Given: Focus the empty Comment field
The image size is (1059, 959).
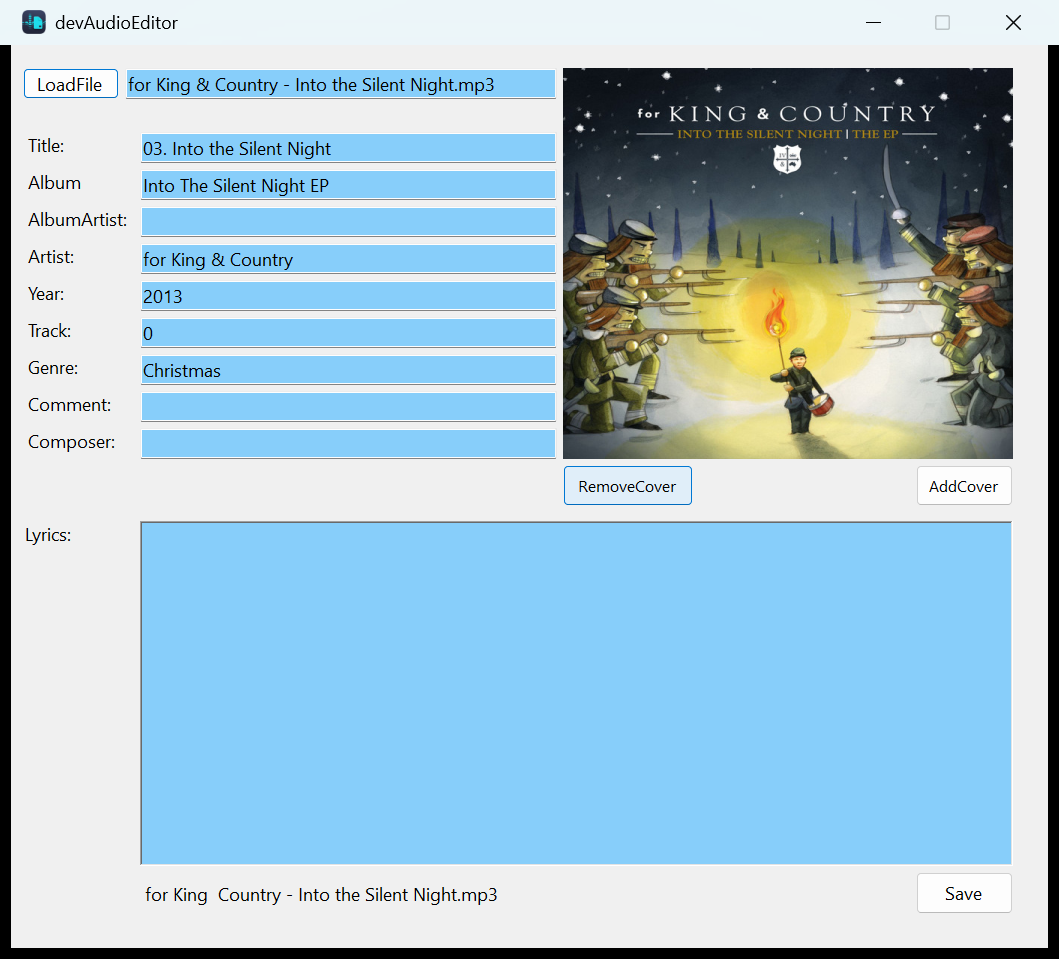Looking at the screenshot, I should click(348, 407).
